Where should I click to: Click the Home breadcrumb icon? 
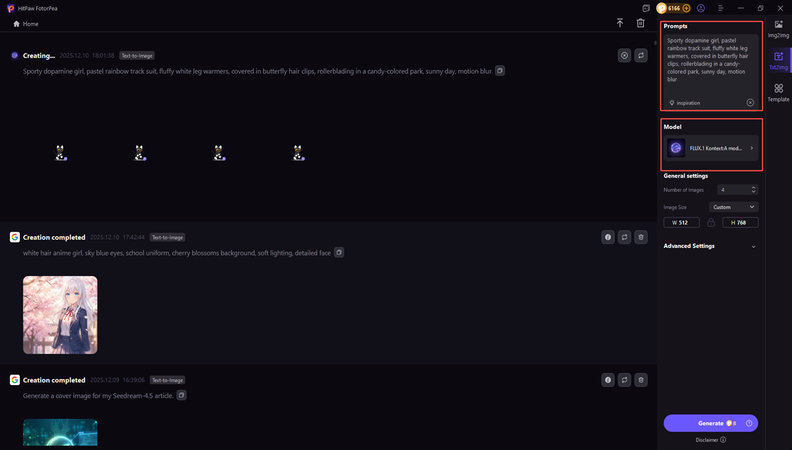[16, 23]
